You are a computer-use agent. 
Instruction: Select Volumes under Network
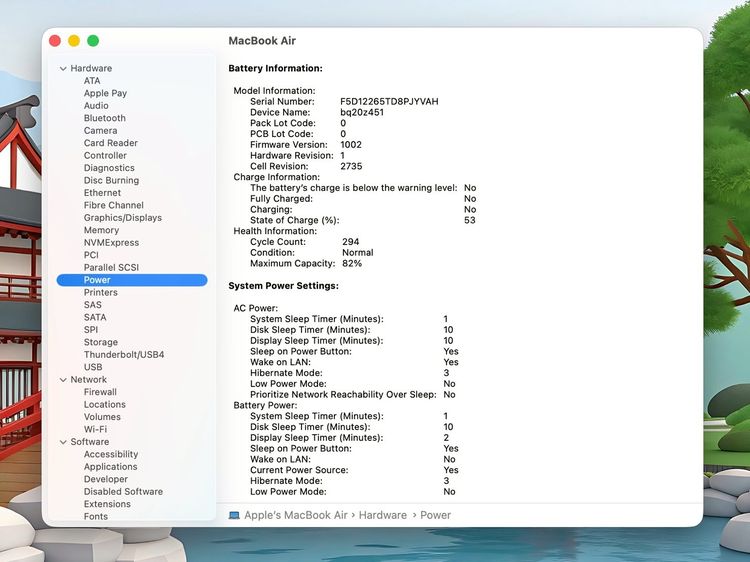point(102,417)
